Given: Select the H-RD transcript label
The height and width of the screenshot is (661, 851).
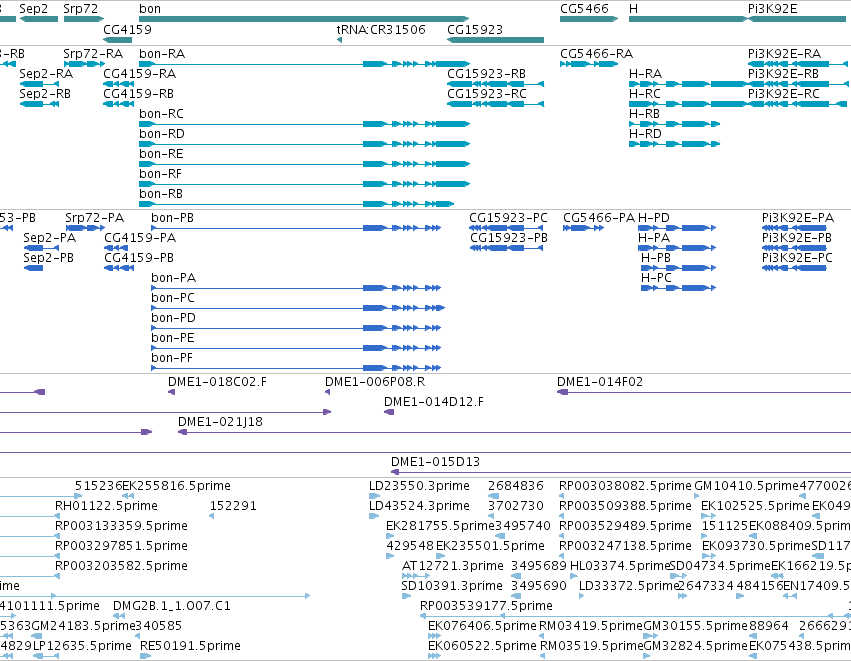Looking at the screenshot, I should [645, 134].
